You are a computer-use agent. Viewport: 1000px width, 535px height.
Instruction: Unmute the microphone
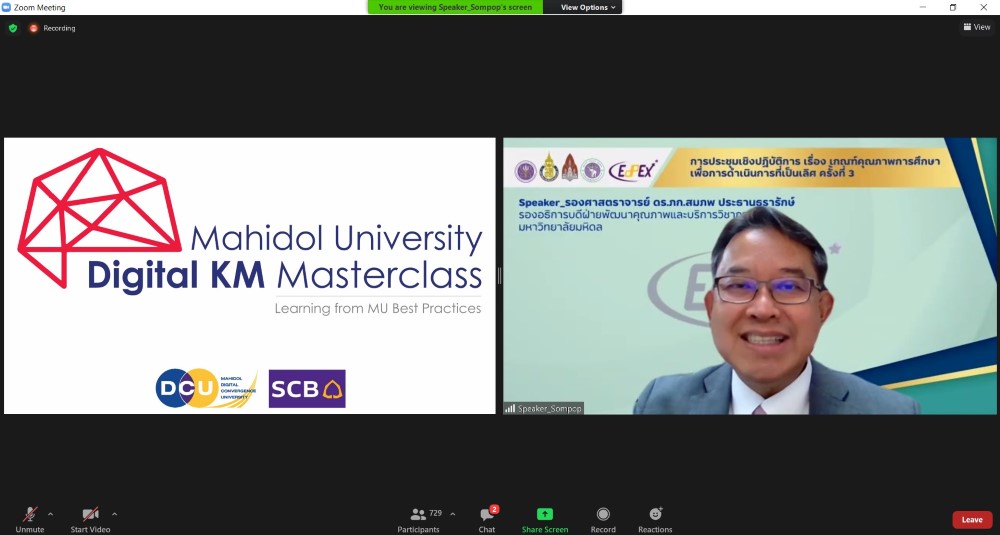tap(29, 514)
